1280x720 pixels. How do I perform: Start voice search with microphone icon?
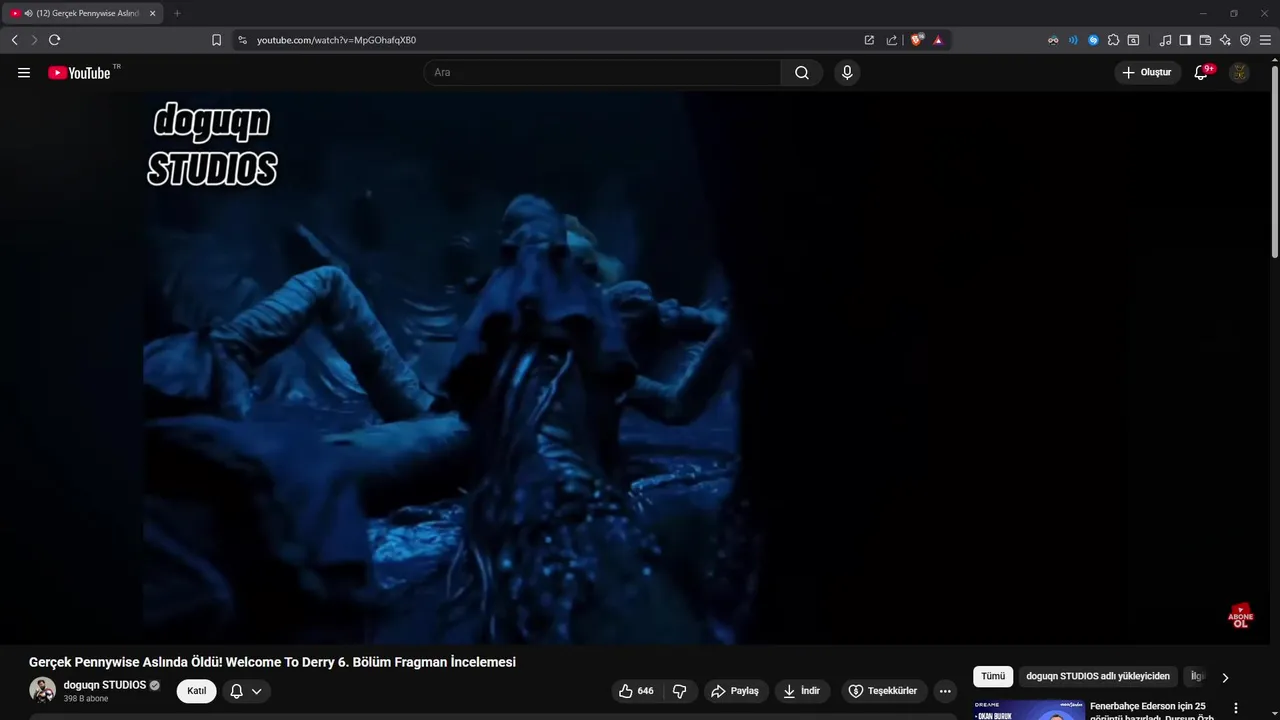[847, 73]
